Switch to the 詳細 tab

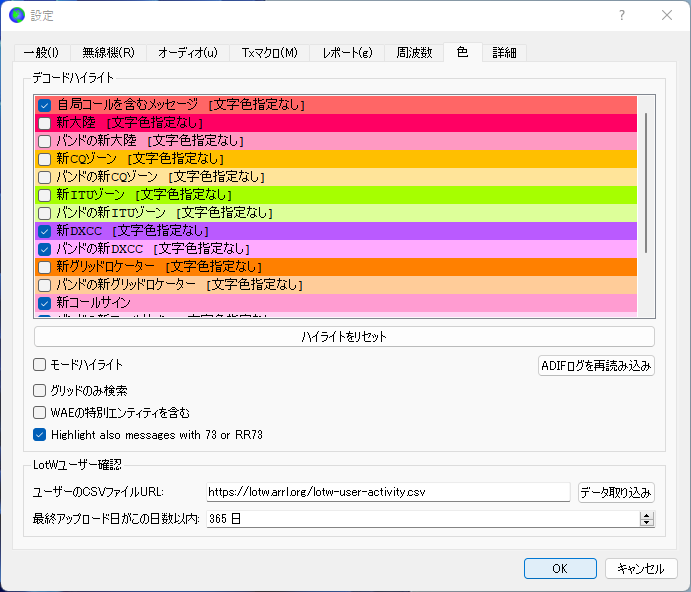(x=504, y=52)
